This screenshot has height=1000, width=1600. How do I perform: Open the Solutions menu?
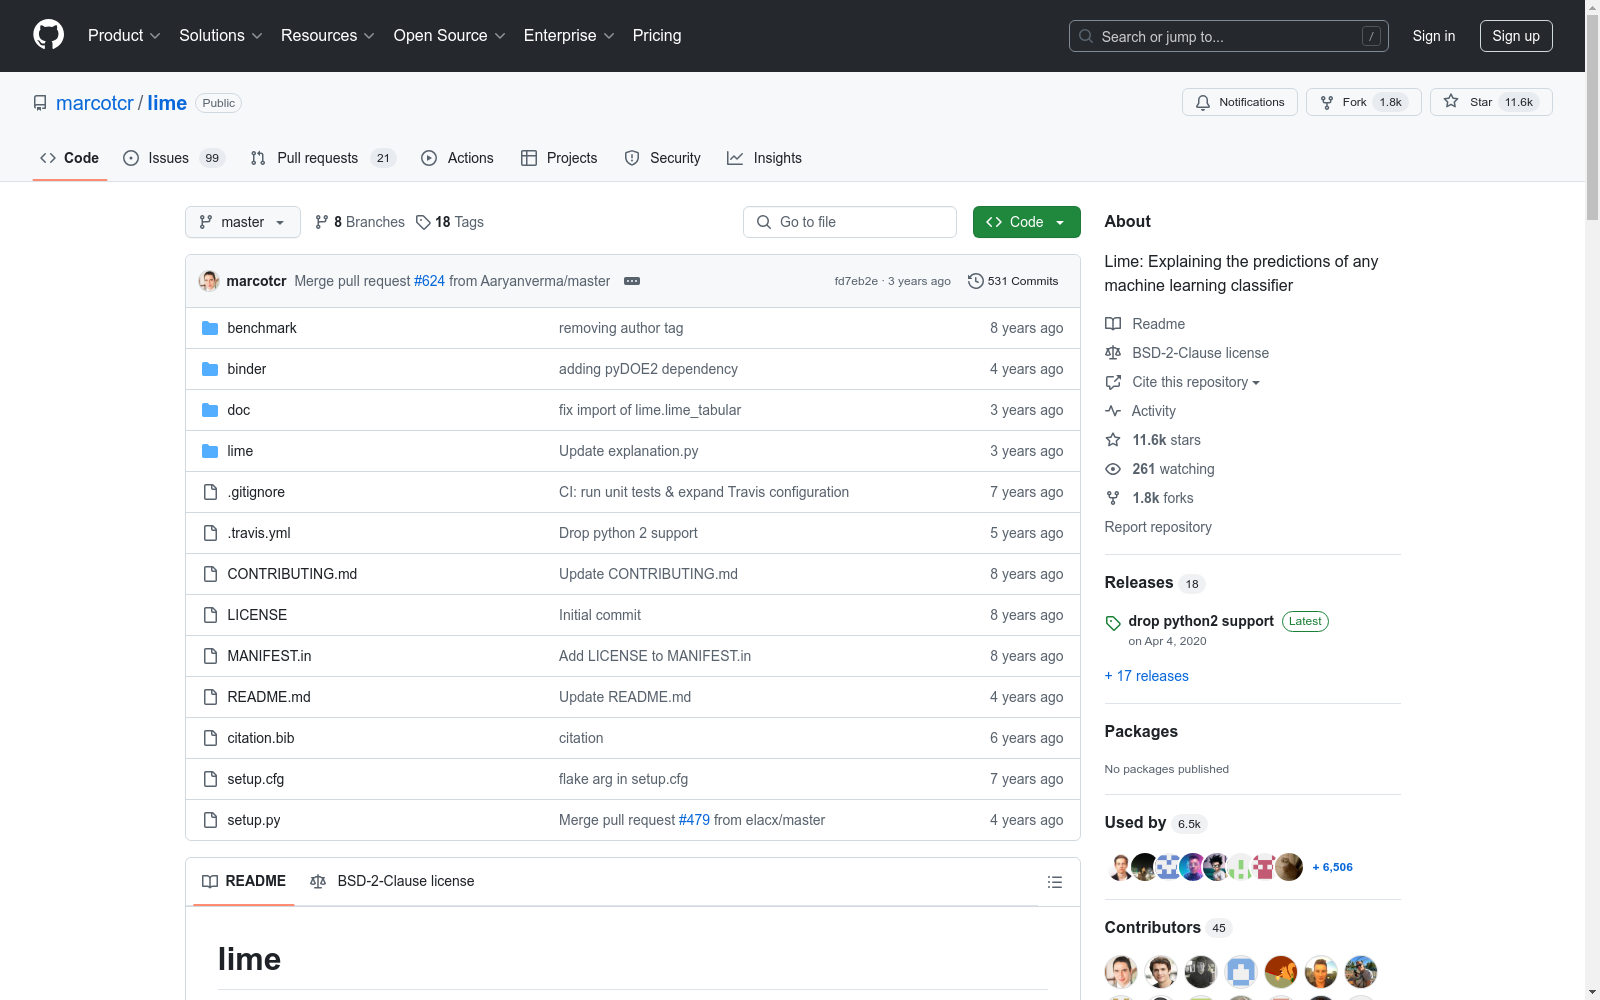[x=221, y=35]
